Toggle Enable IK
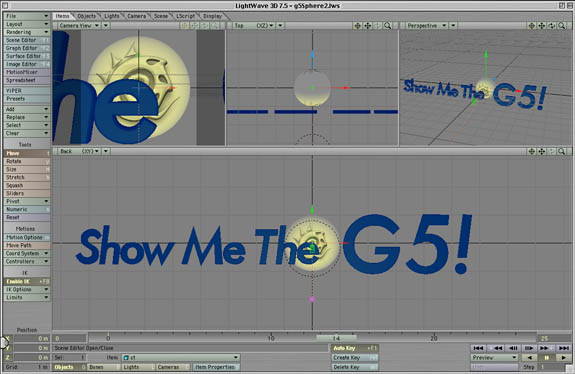Image resolution: width=575 pixels, height=374 pixels. pyautogui.click(x=26, y=282)
